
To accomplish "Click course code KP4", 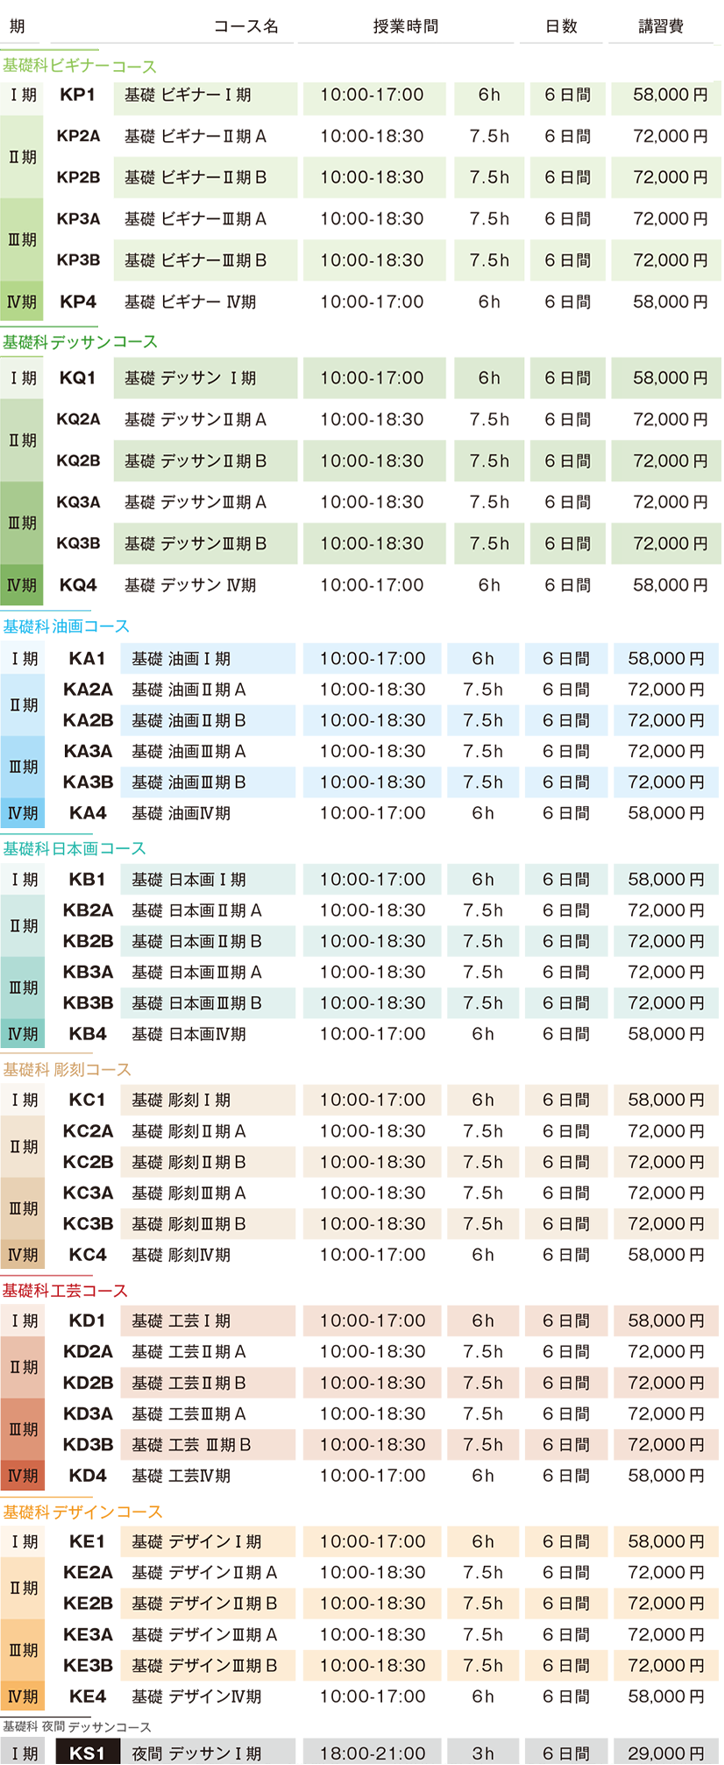I will pyautogui.click(x=77, y=301).
